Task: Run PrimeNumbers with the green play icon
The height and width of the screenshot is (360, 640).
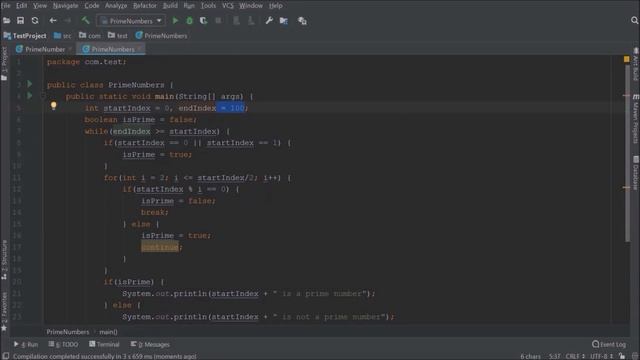Action: [x=176, y=21]
